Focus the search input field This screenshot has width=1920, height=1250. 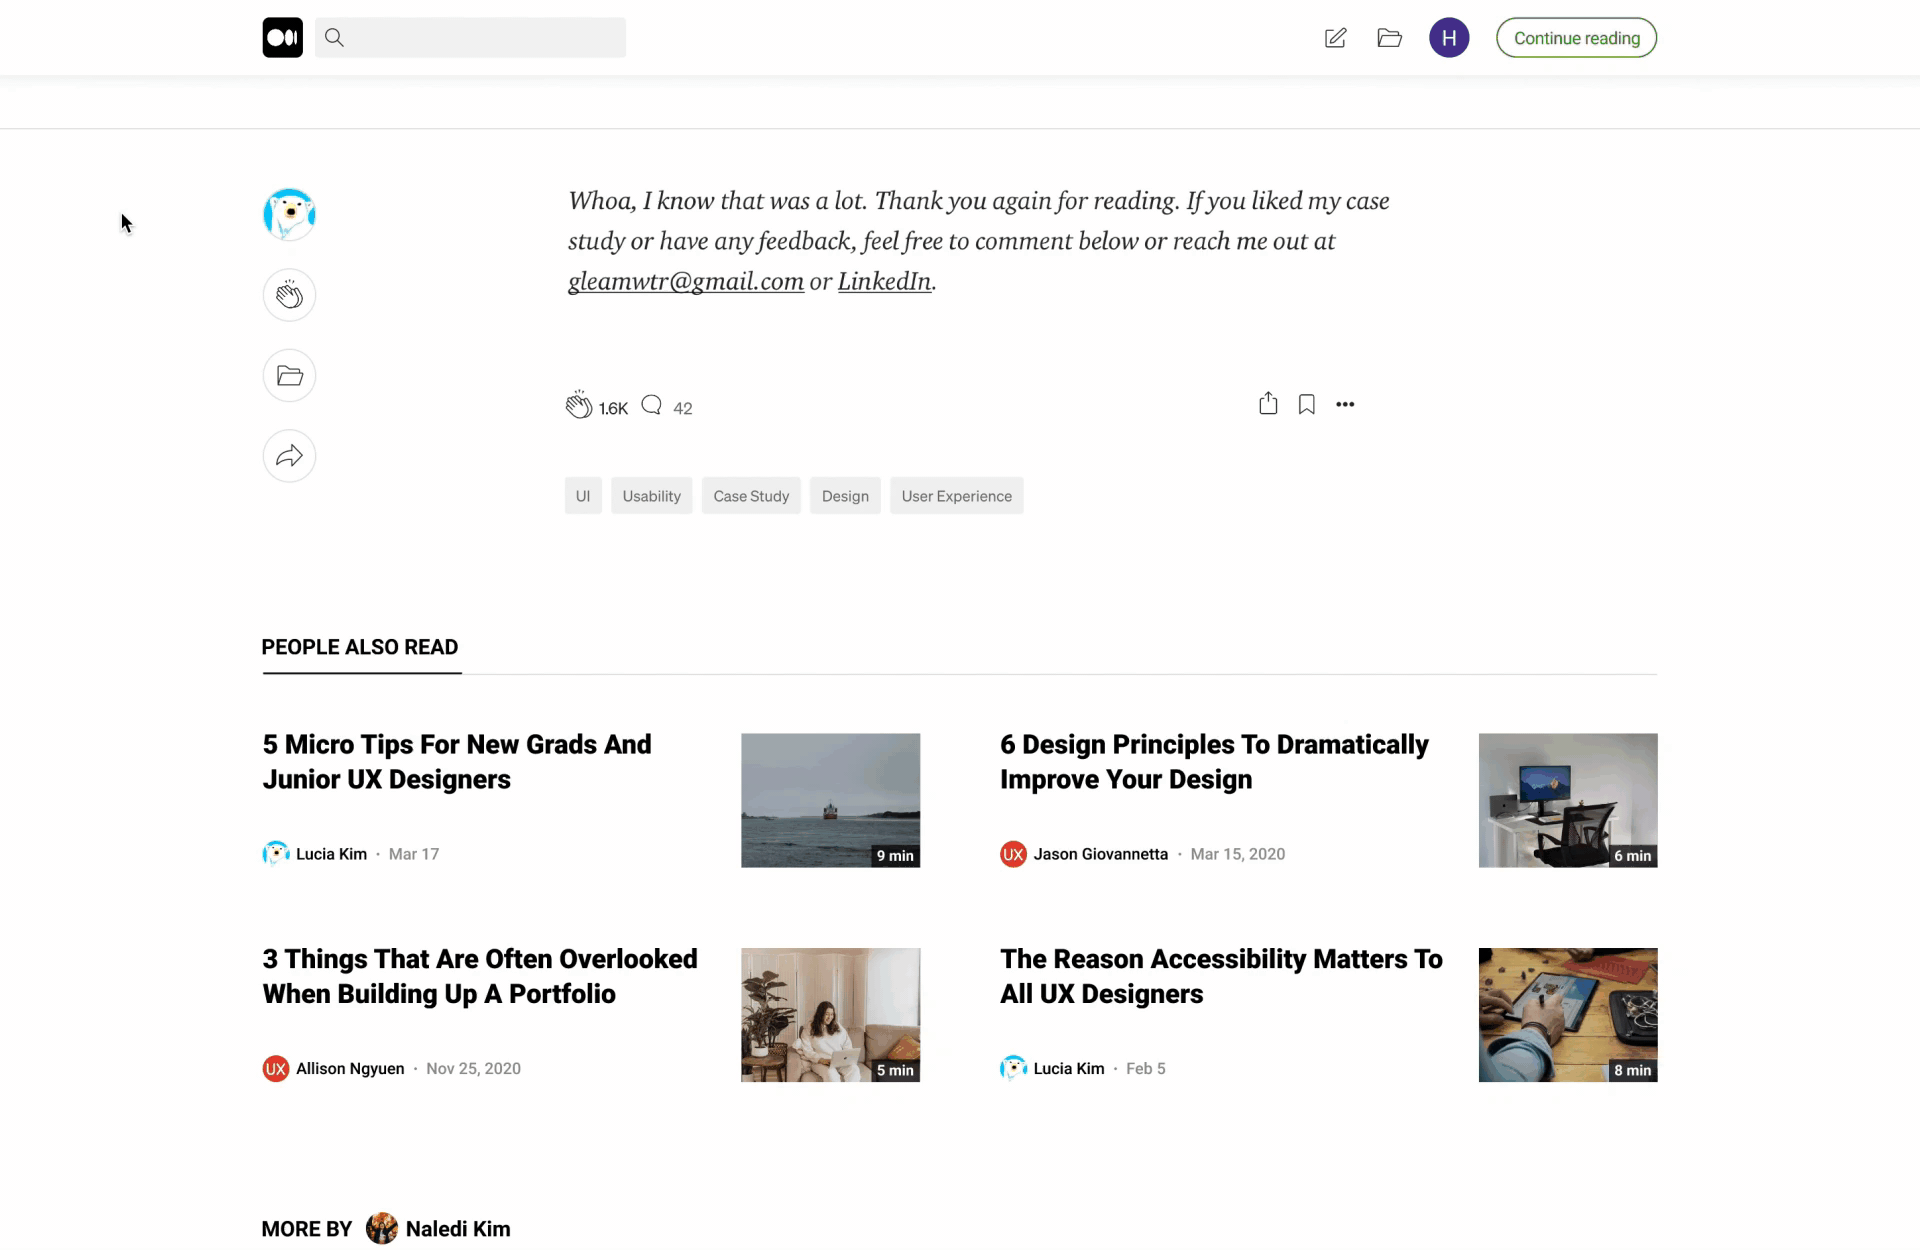click(x=470, y=38)
